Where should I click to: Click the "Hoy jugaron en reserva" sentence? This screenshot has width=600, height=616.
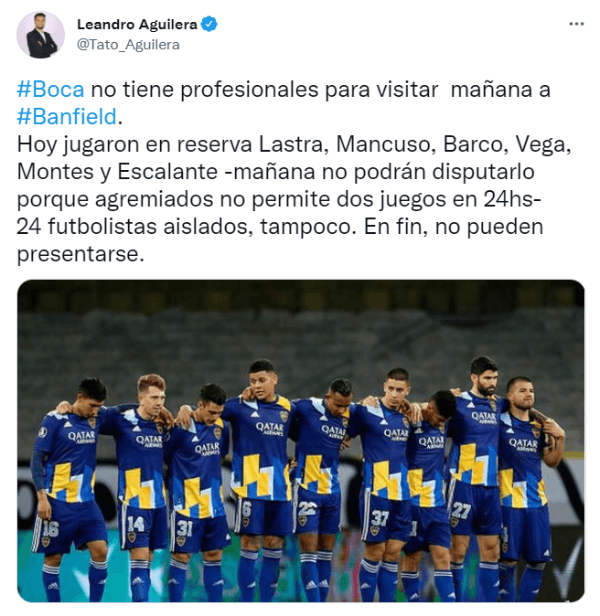pyautogui.click(x=134, y=145)
